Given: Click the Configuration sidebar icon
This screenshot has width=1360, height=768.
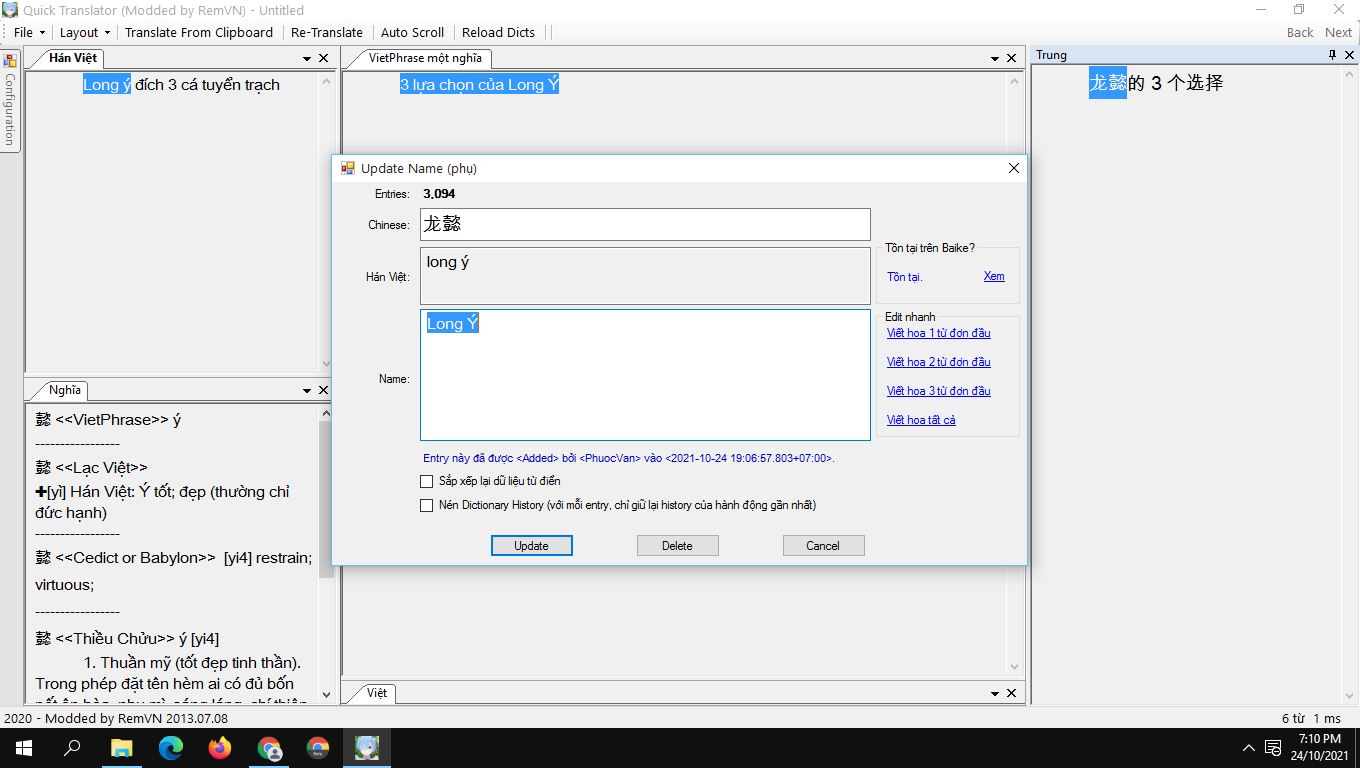Looking at the screenshot, I should (10, 61).
